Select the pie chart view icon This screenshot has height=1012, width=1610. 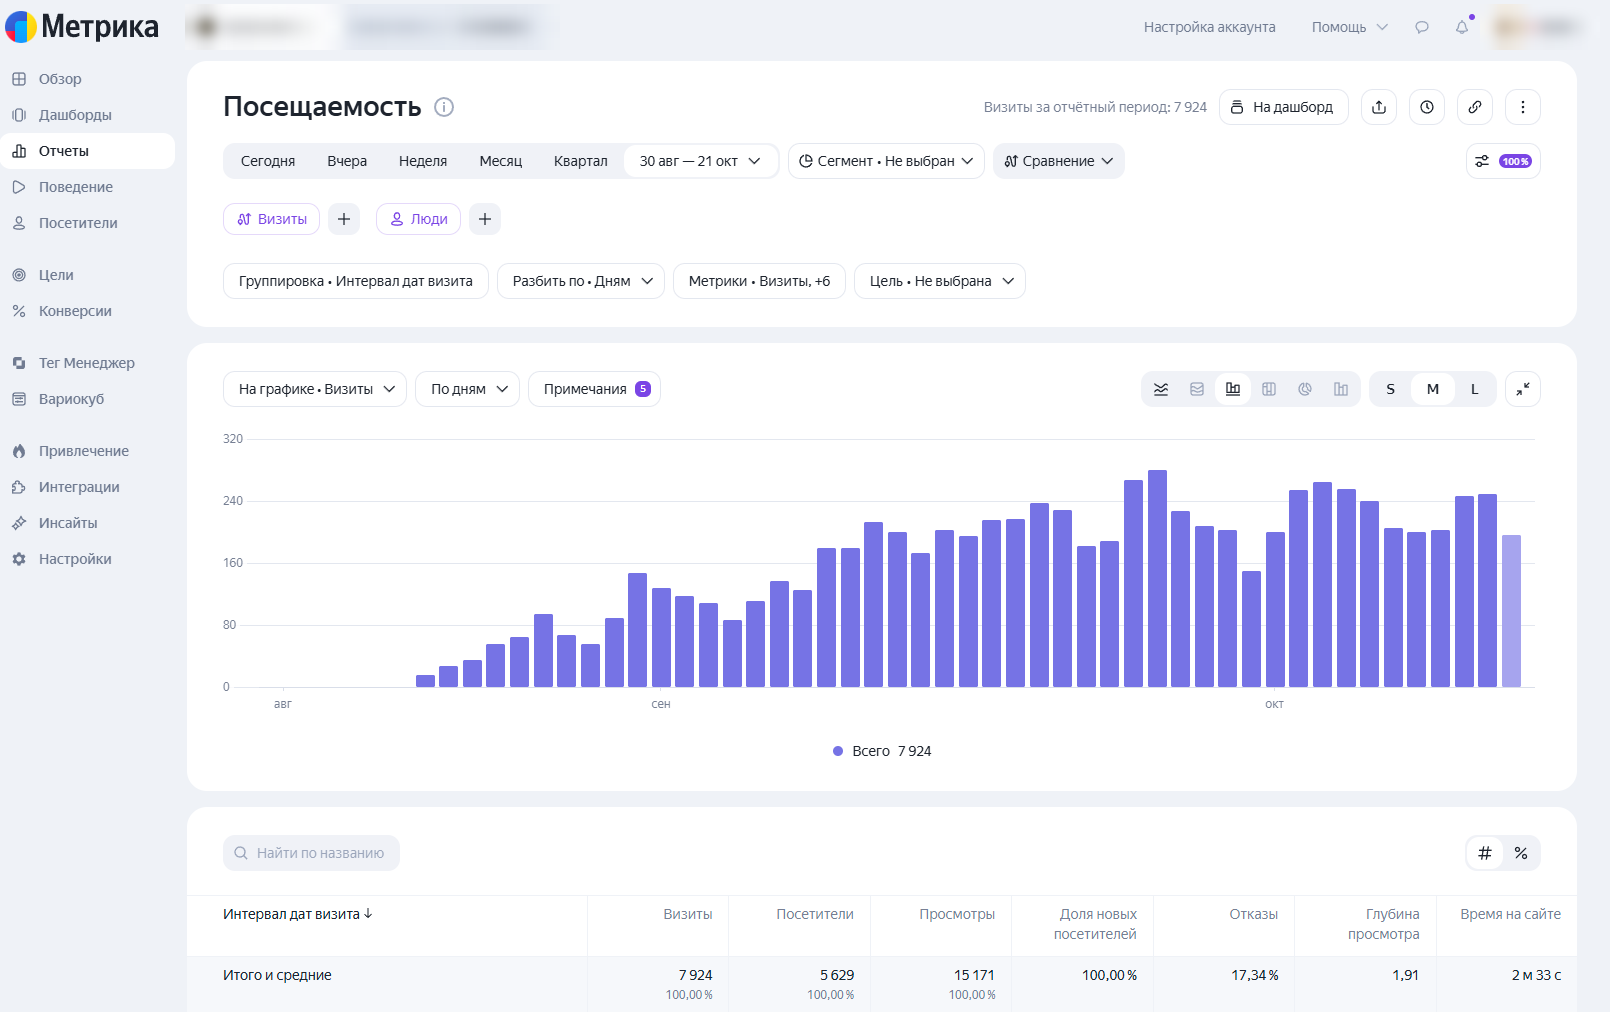(1305, 389)
